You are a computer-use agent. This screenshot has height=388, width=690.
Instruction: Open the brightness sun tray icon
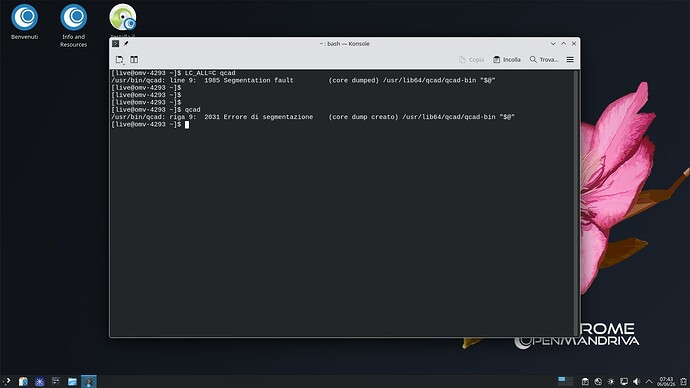[x=611, y=381]
